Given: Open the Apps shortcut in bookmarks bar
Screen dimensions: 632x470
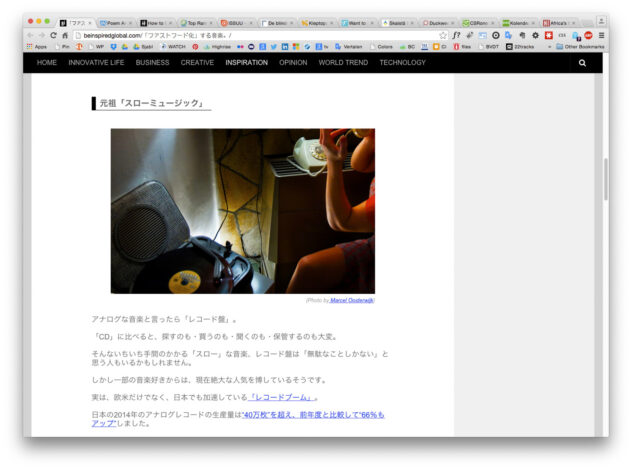Looking at the screenshot, I should [36, 47].
